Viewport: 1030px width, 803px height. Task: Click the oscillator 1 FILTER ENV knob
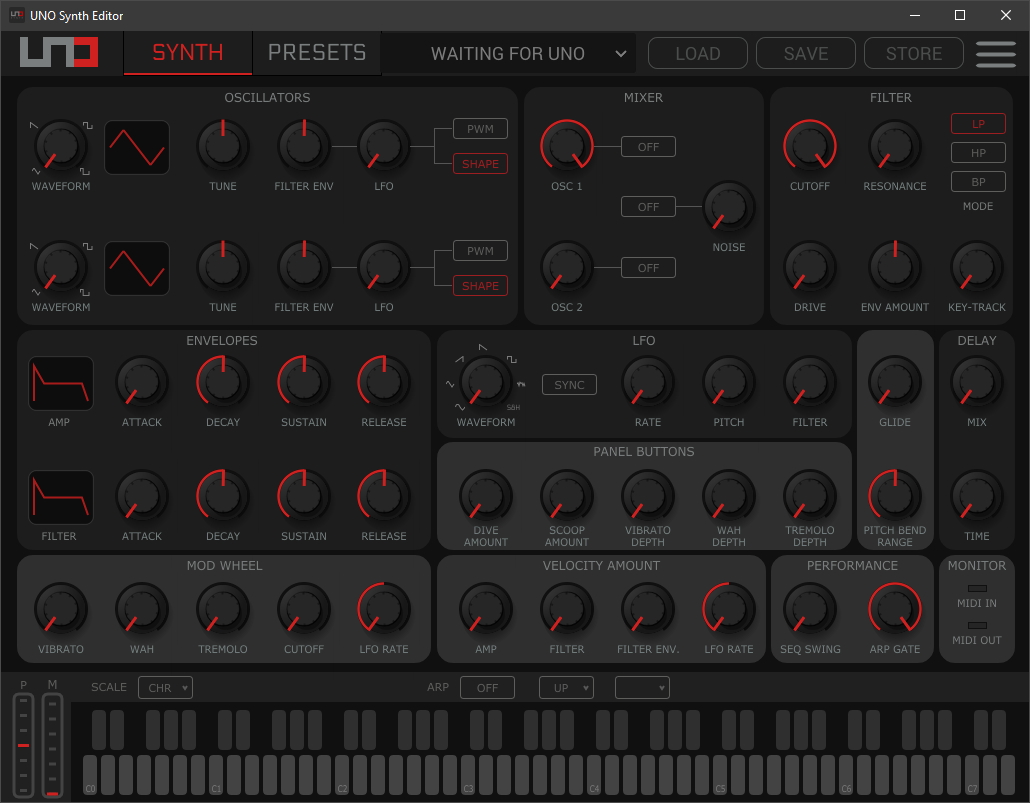point(303,147)
